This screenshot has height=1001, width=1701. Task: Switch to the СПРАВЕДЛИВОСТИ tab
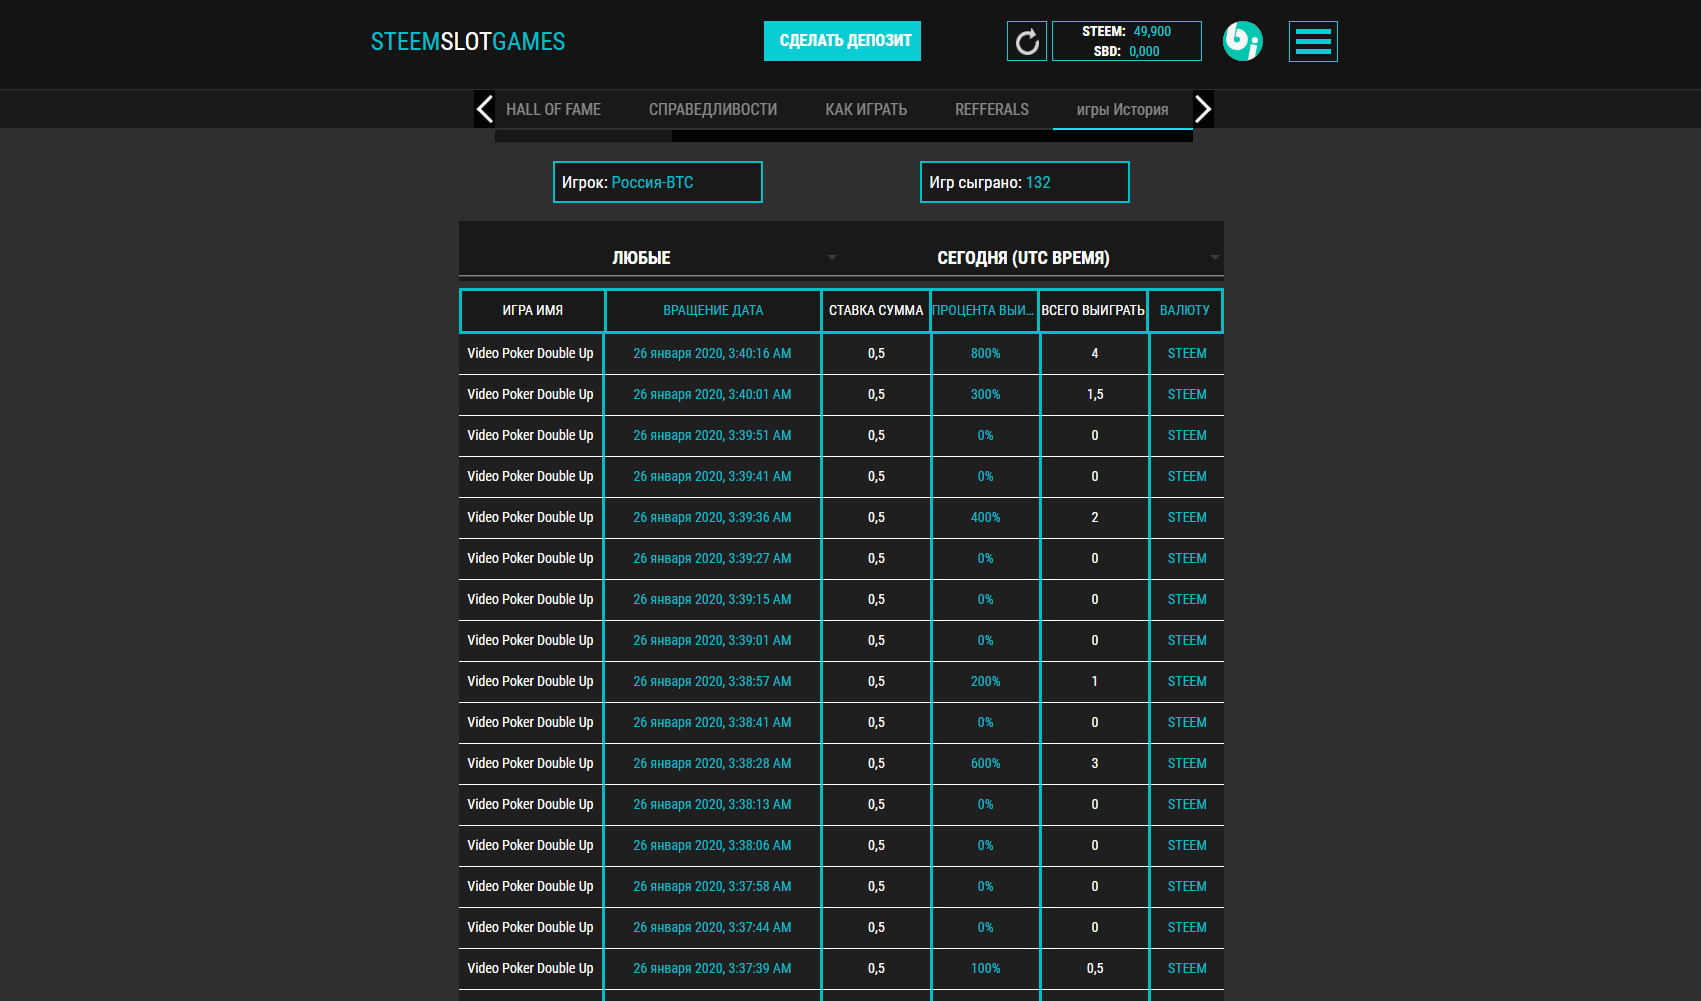coord(712,110)
